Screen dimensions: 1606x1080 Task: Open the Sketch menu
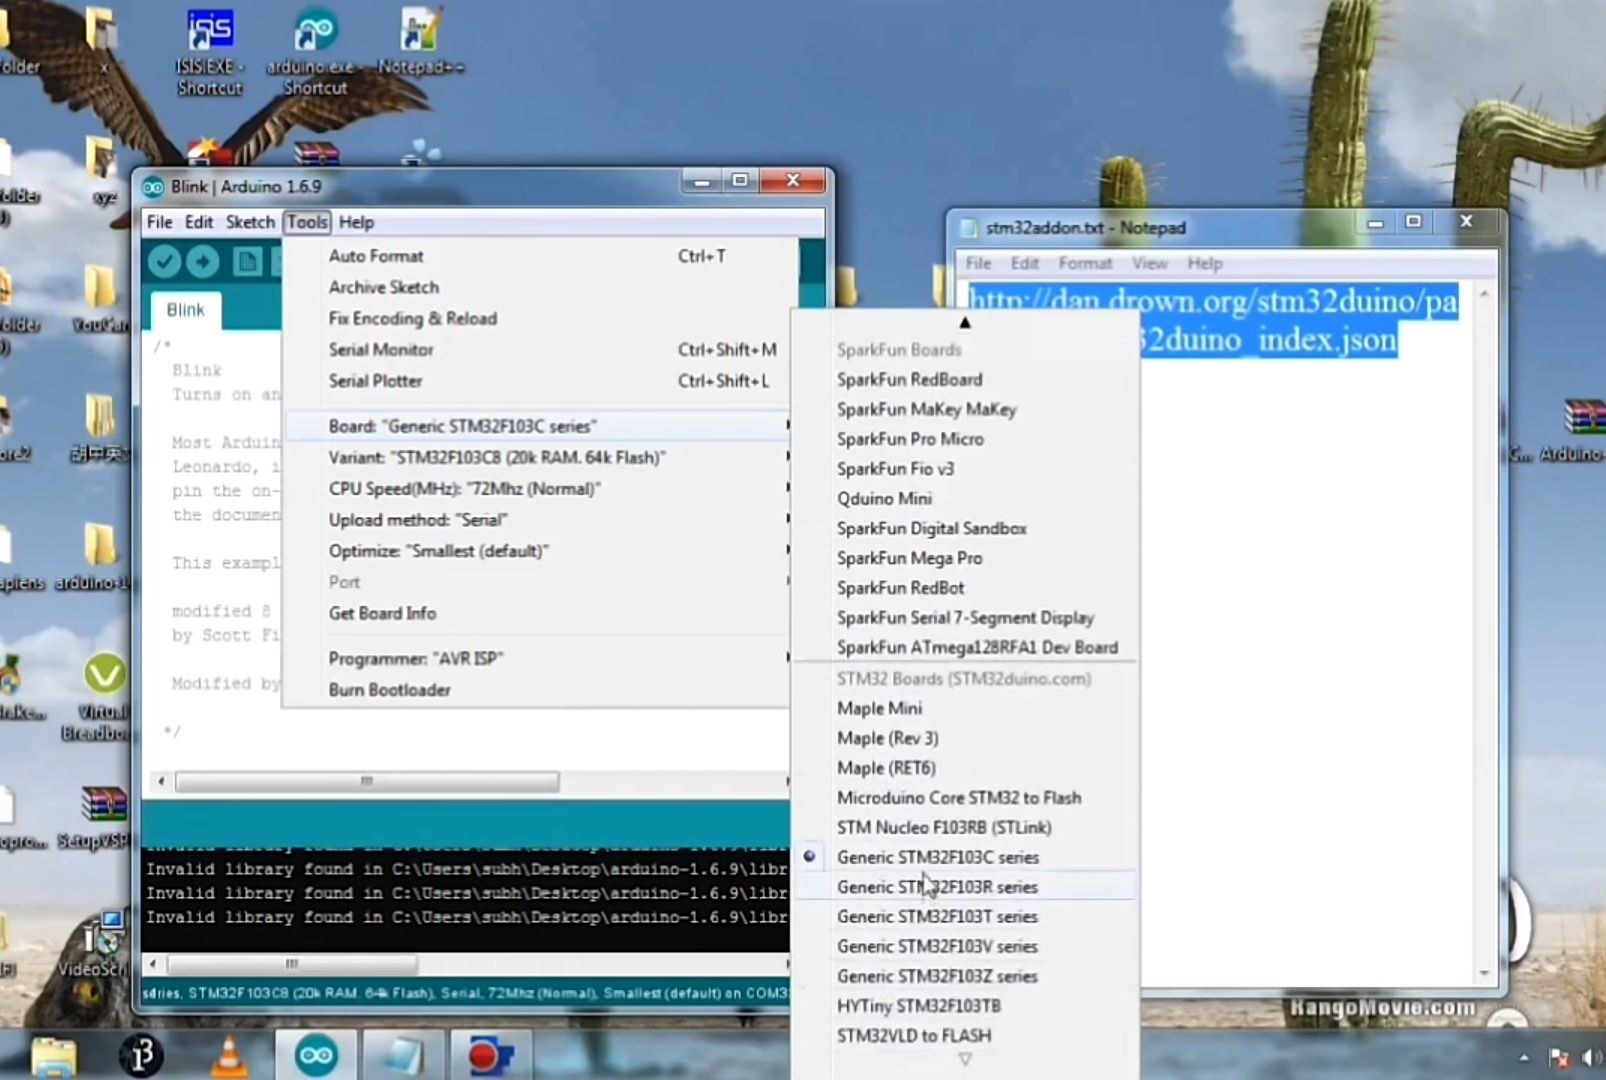click(x=250, y=222)
